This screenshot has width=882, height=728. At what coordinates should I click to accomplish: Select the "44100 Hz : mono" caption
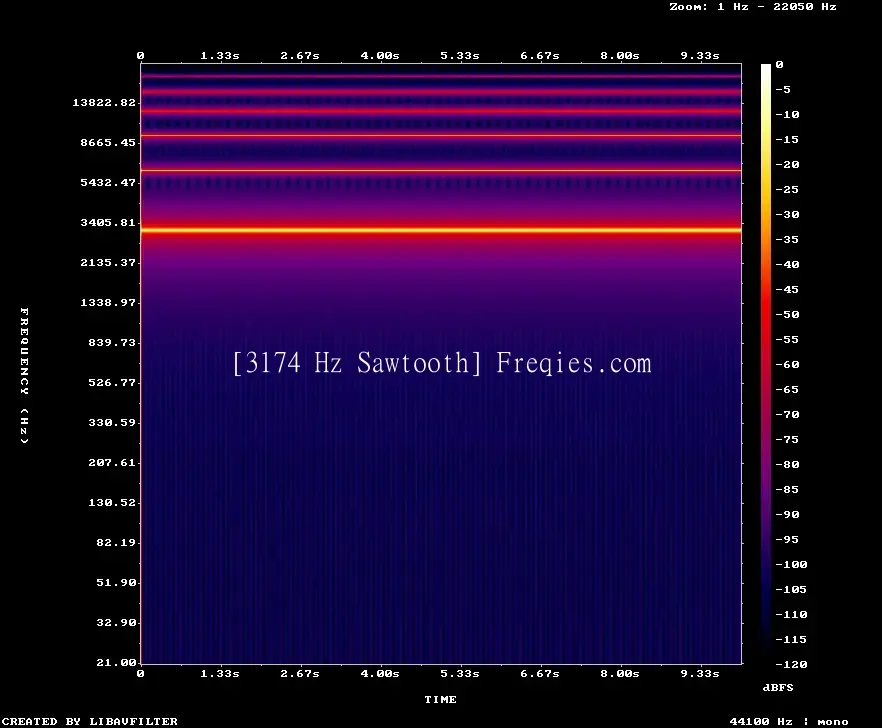(789, 721)
